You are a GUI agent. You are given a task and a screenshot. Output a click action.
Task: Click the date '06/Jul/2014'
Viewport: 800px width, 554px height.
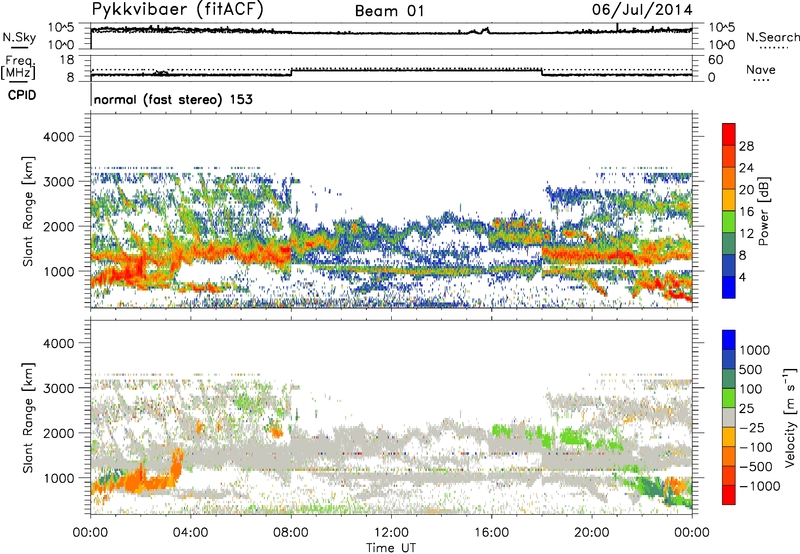tap(642, 10)
